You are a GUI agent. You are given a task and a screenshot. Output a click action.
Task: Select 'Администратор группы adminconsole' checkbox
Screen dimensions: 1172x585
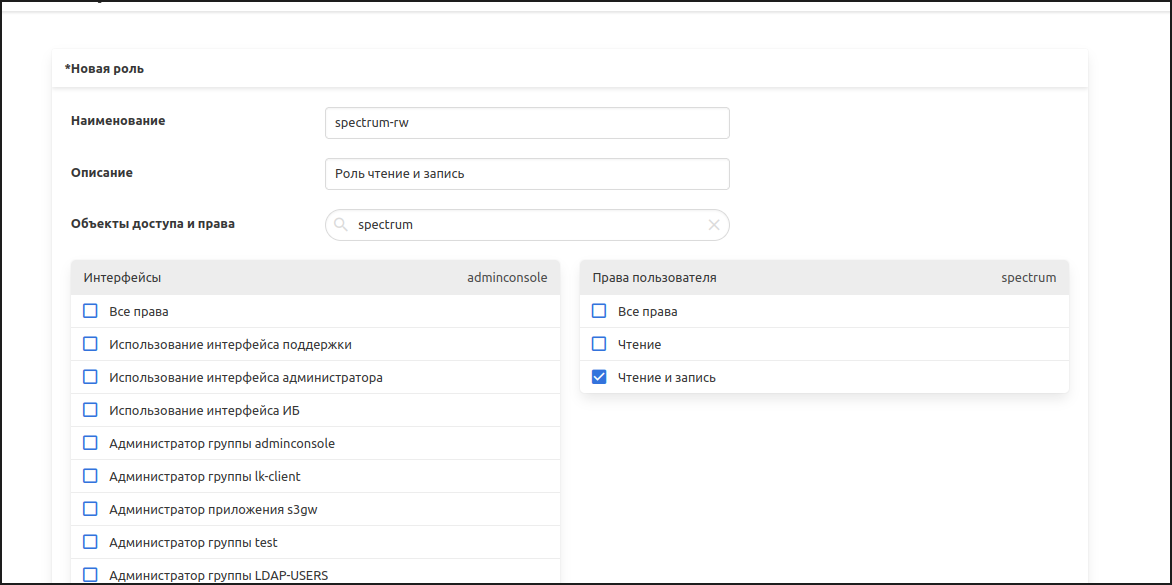pos(90,443)
